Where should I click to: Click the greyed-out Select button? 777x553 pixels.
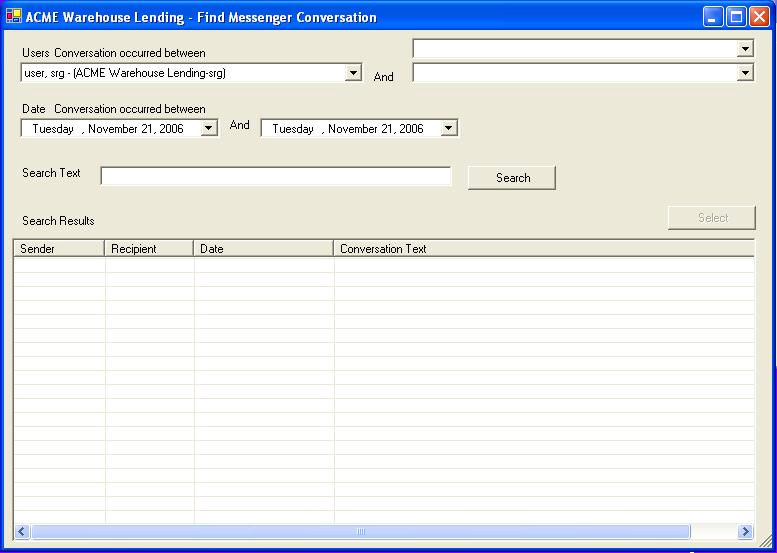712,218
